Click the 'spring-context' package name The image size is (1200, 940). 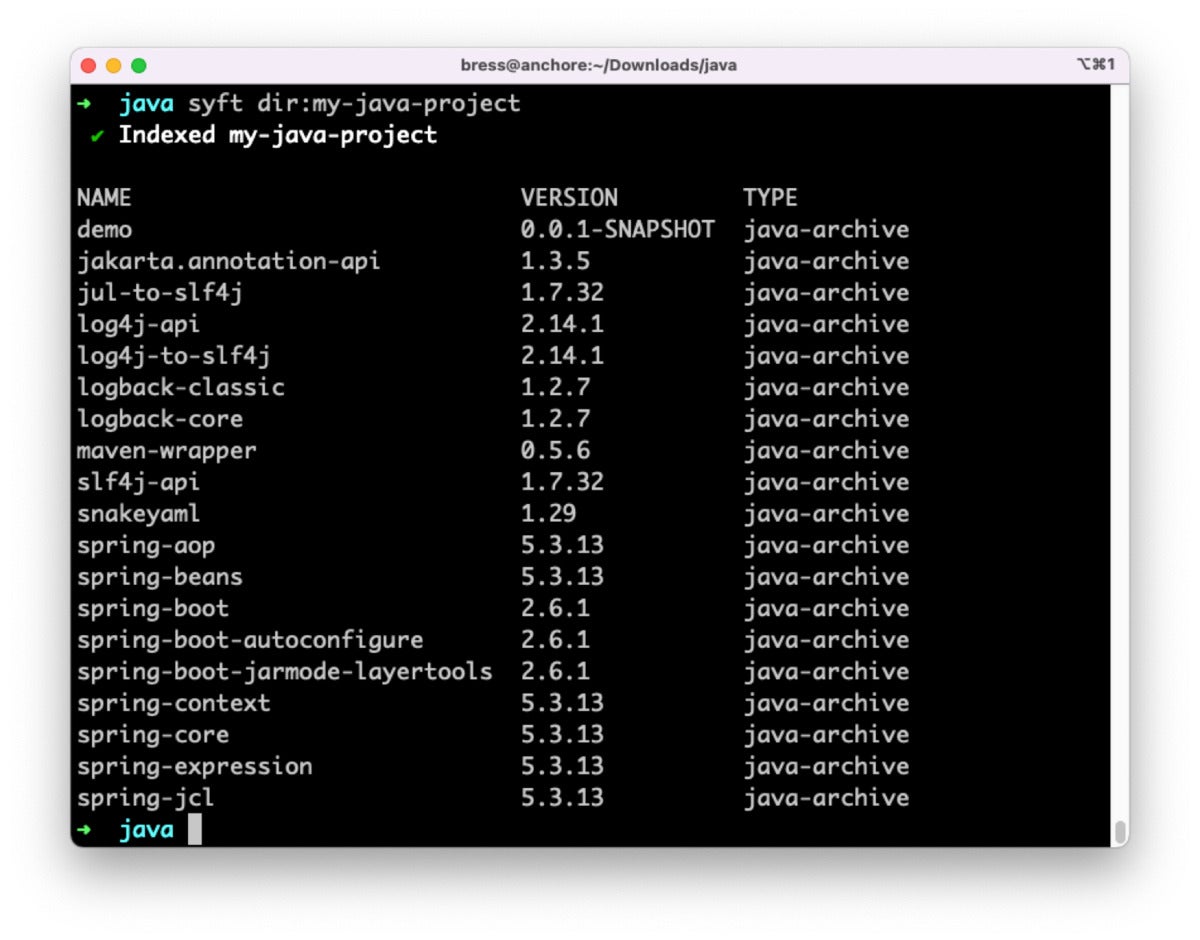point(174,703)
